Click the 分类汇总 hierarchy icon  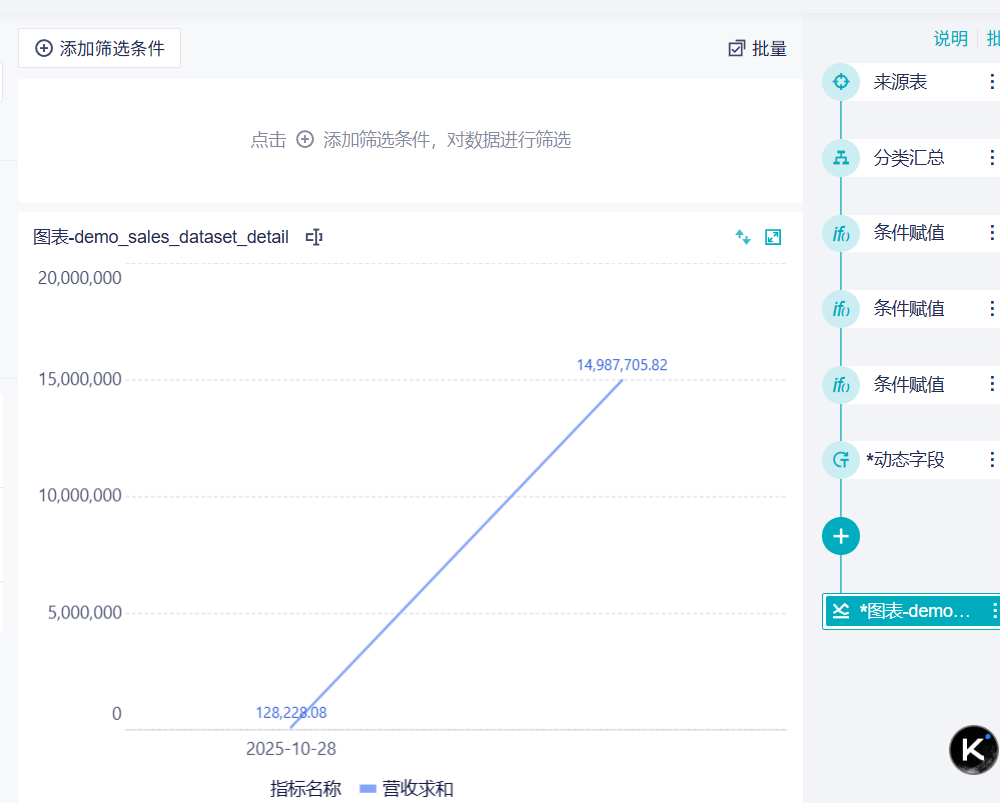(841, 158)
